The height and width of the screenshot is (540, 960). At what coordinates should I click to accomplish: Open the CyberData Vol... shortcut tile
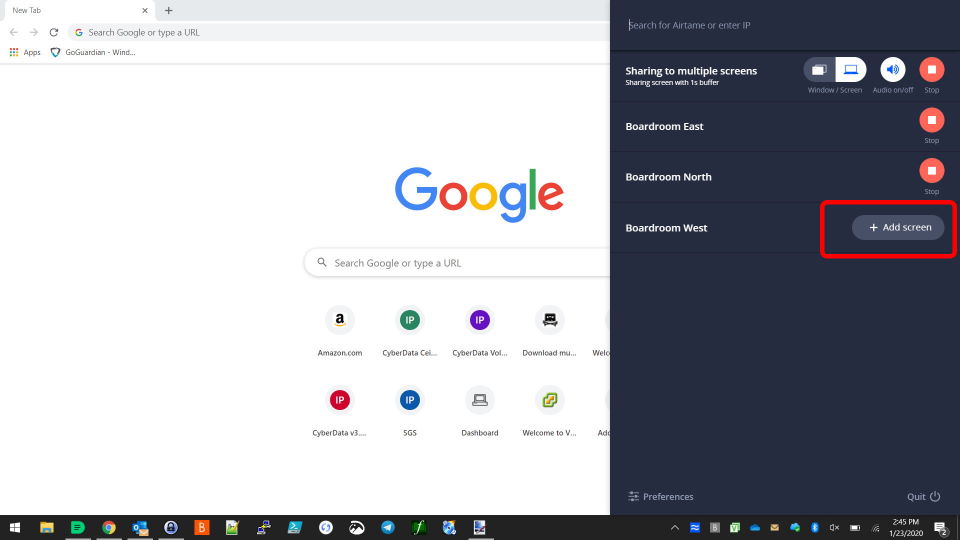coord(479,332)
